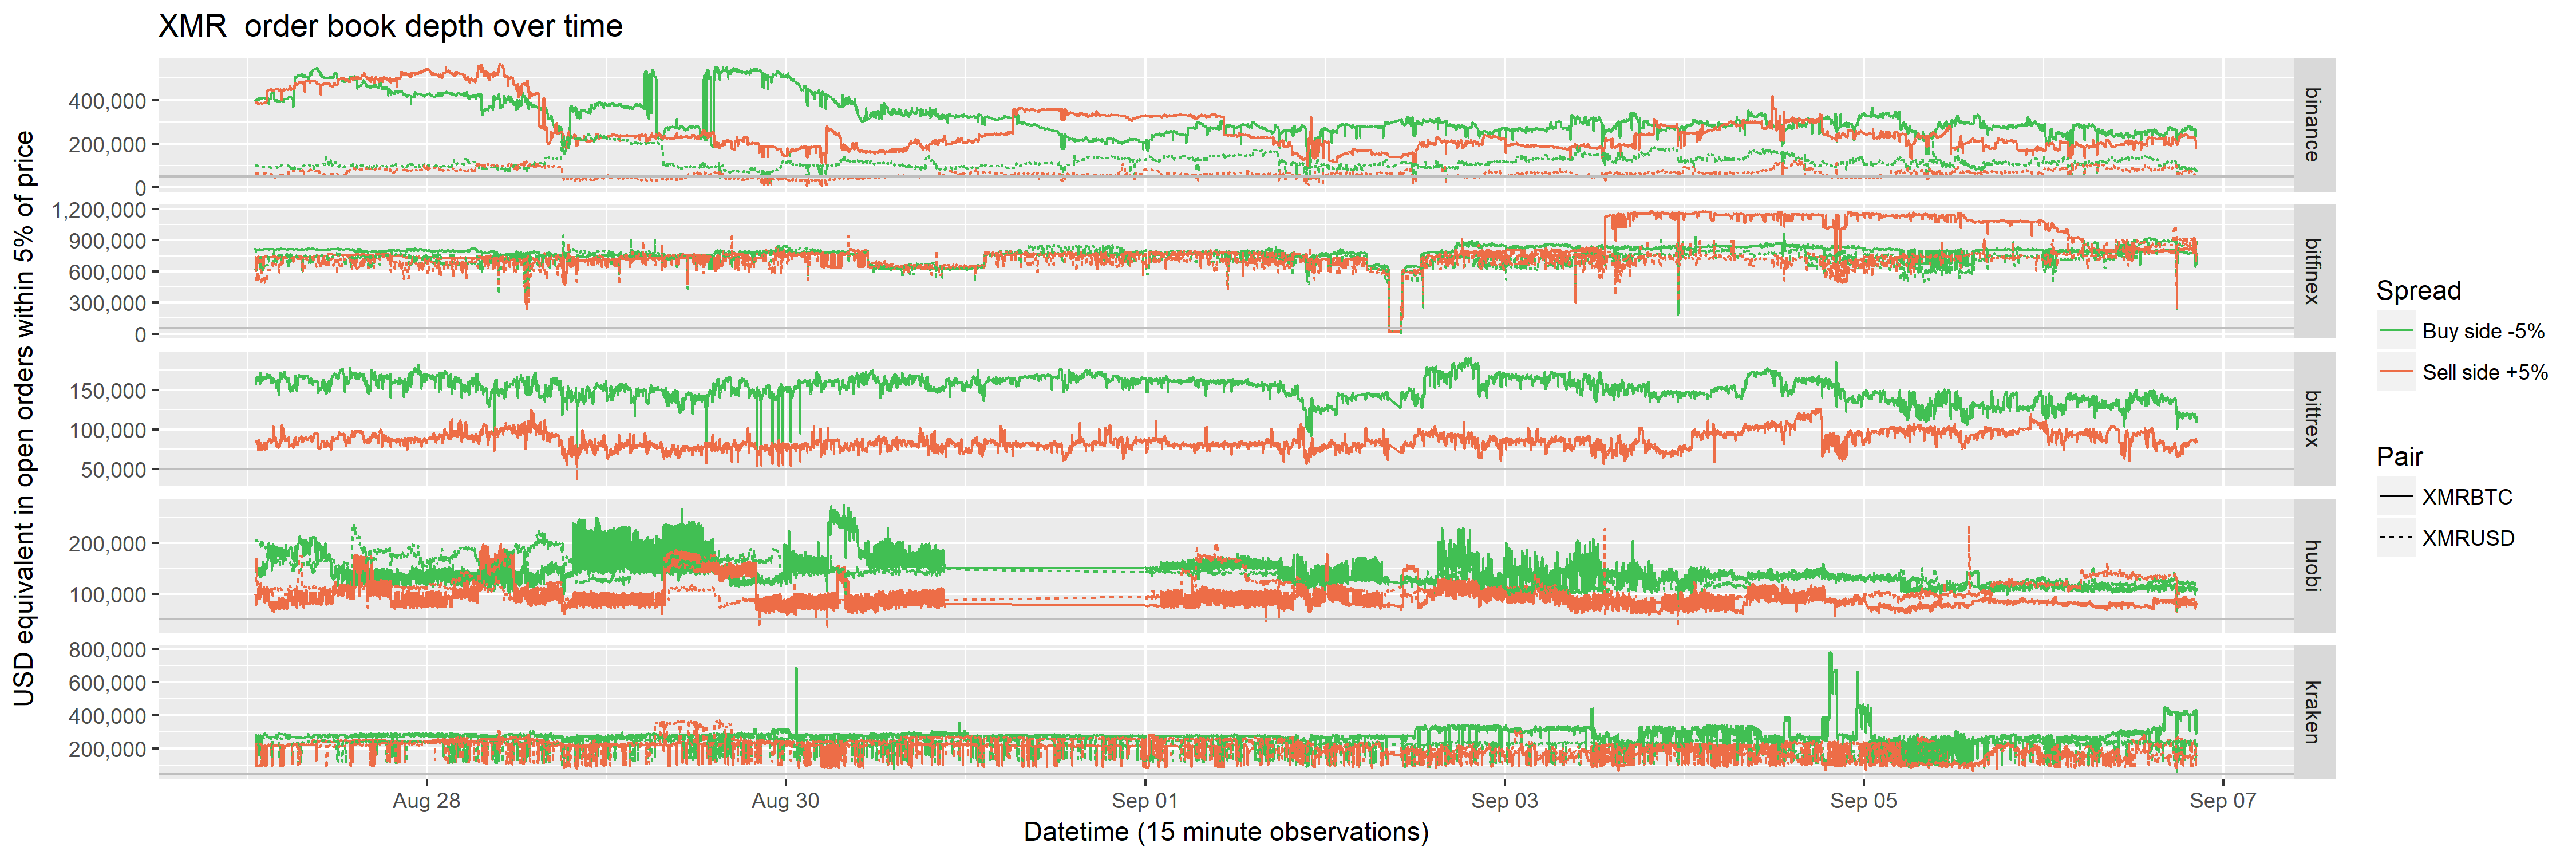The image size is (2576, 859).
Task: Click the '900,000' tick label on bitfinex axis
Action: tap(107, 241)
